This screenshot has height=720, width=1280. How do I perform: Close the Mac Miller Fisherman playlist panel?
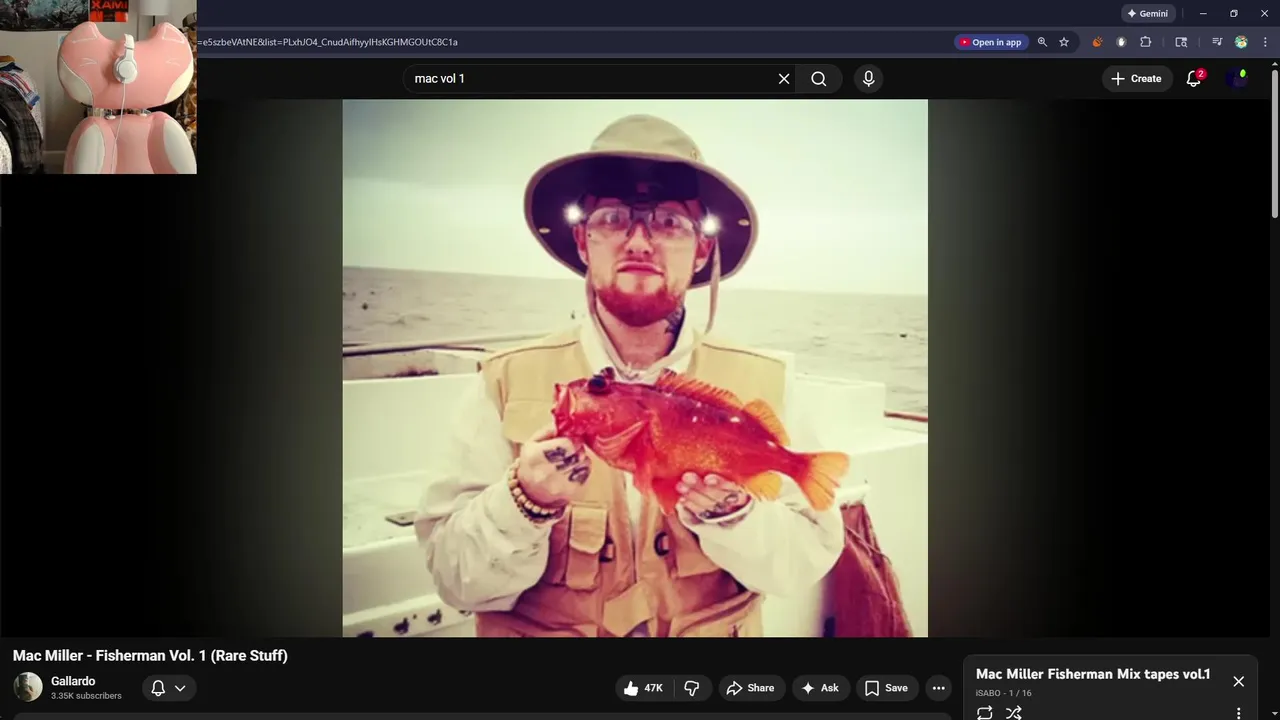tap(1239, 681)
